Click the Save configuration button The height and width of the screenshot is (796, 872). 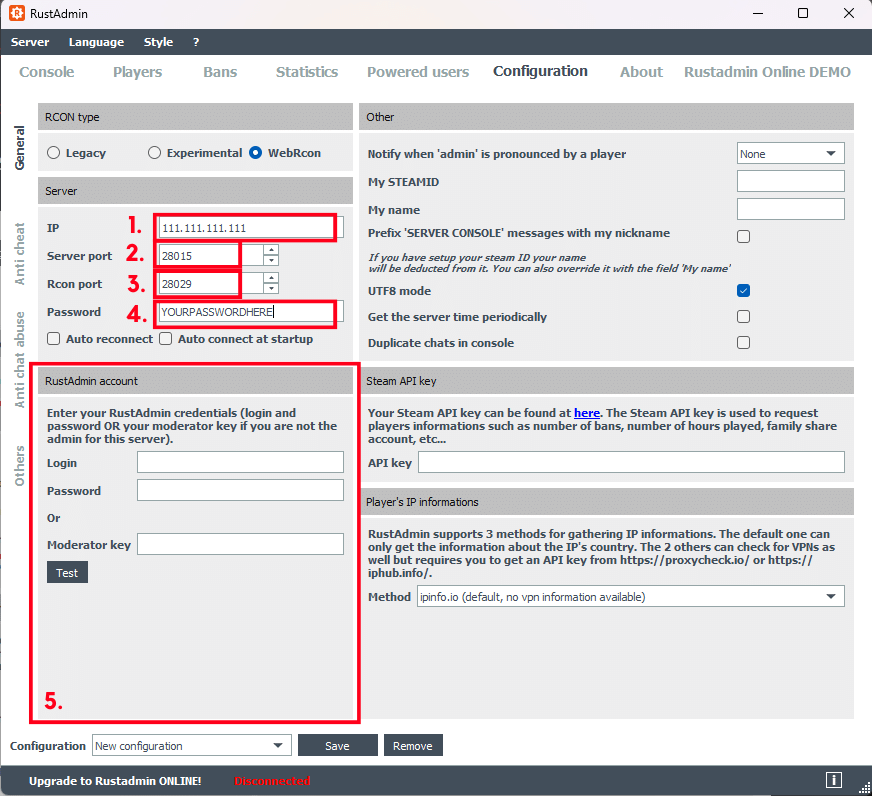[338, 745]
